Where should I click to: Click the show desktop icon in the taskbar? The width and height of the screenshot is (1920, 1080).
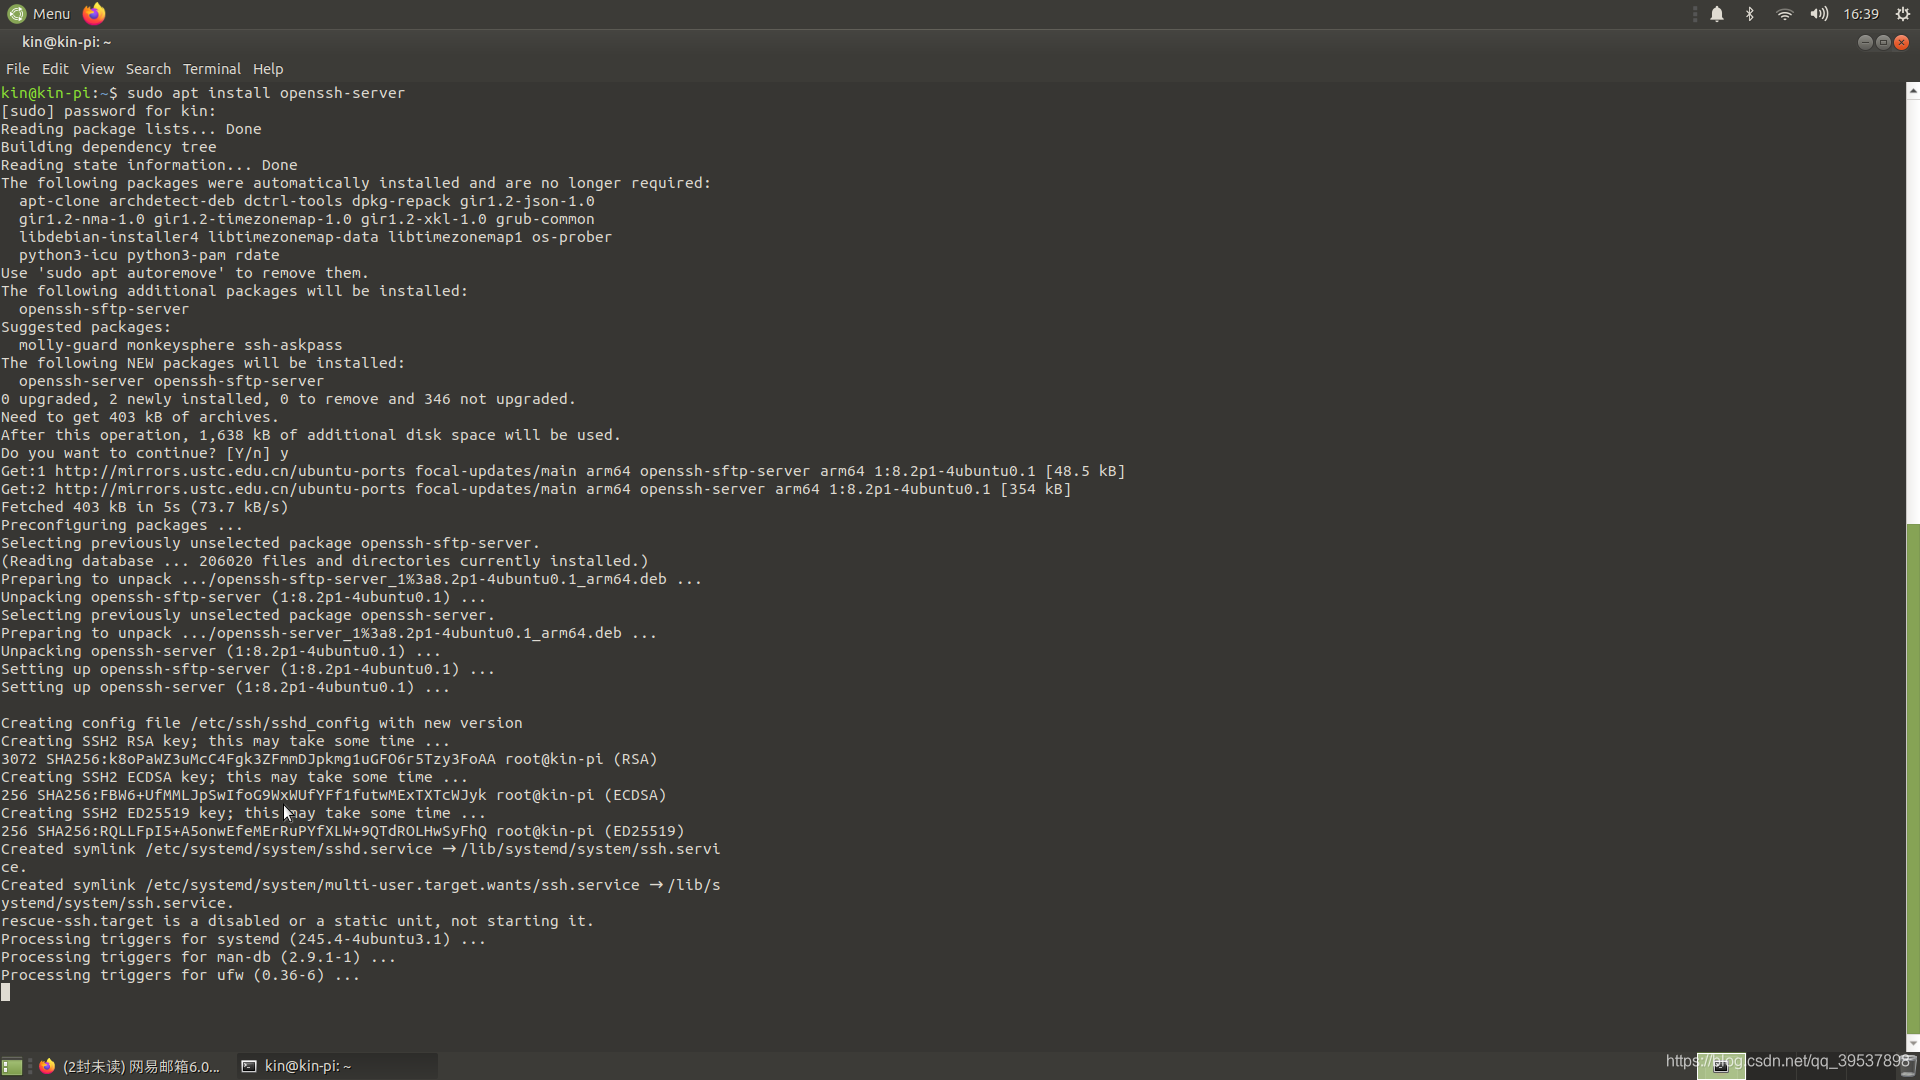click(12, 1066)
